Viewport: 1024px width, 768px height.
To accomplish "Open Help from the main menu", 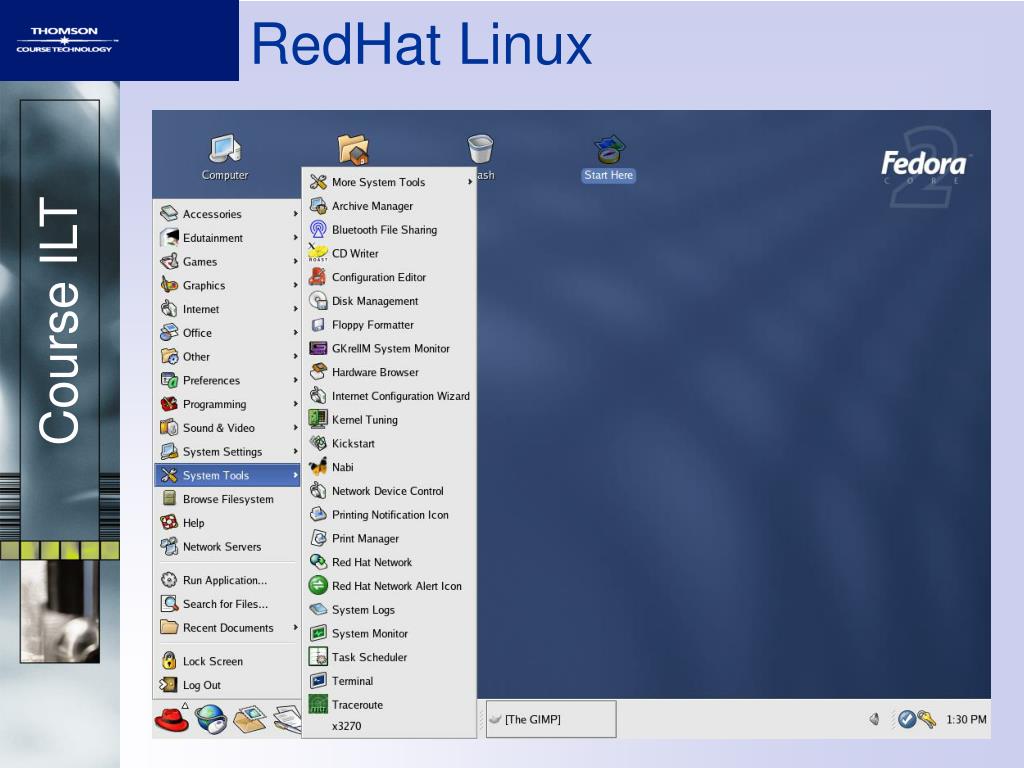I will pyautogui.click(x=228, y=523).
